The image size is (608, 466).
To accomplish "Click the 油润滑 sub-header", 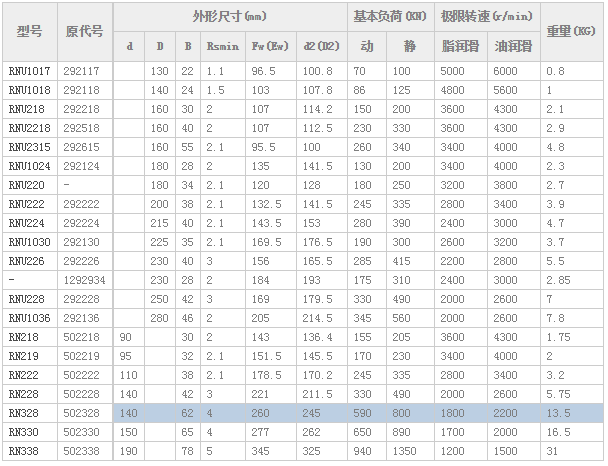I will coord(512,46).
